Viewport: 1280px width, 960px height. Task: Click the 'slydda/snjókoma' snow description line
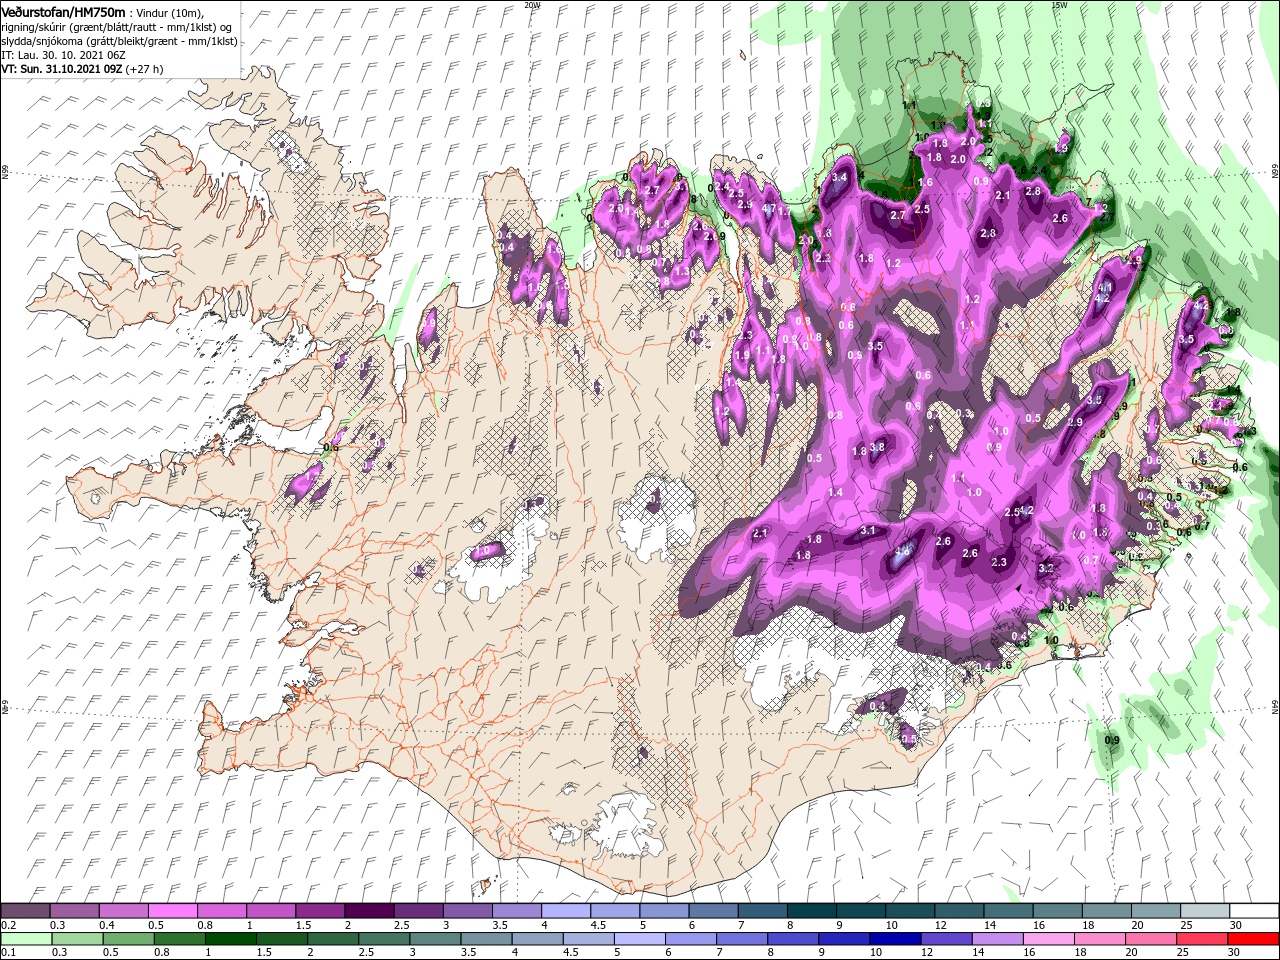[x=119, y=41]
